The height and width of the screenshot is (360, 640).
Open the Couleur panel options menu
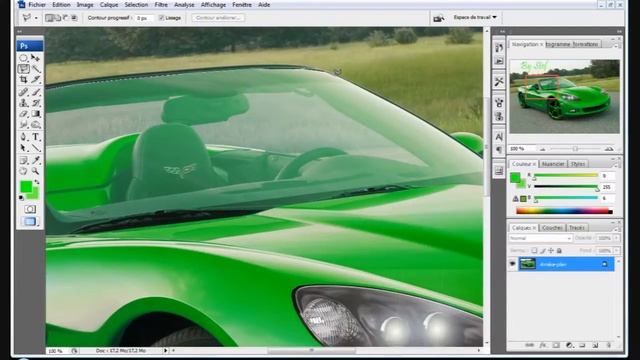[616, 165]
